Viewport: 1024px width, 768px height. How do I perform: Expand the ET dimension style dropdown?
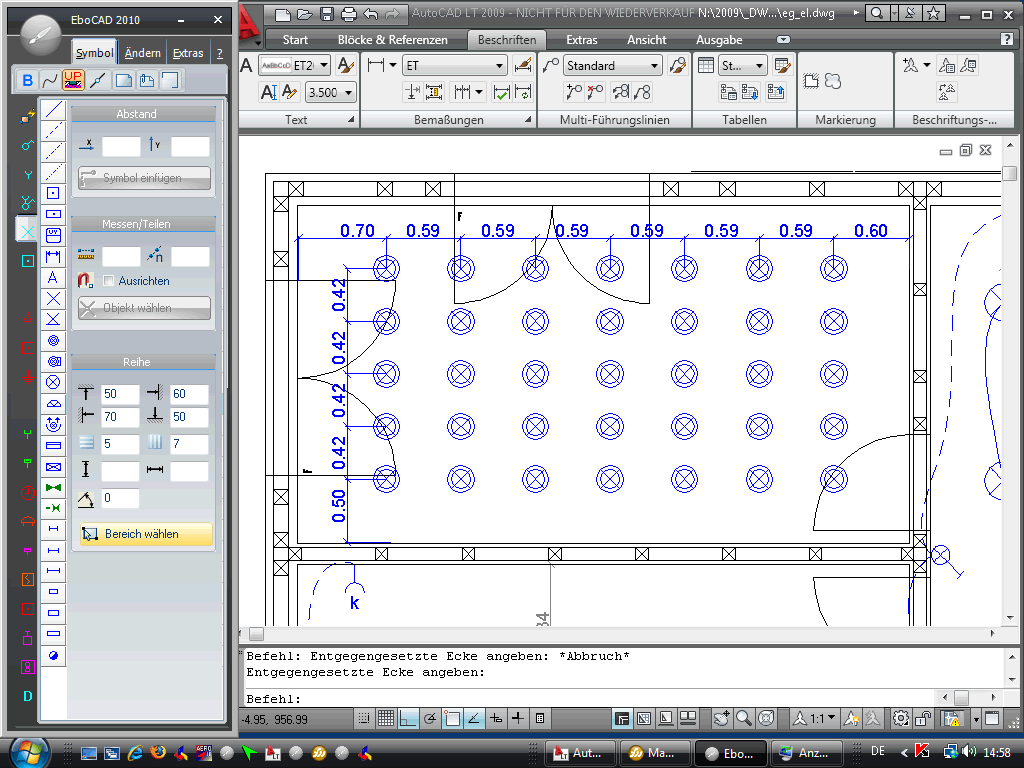click(456, 65)
